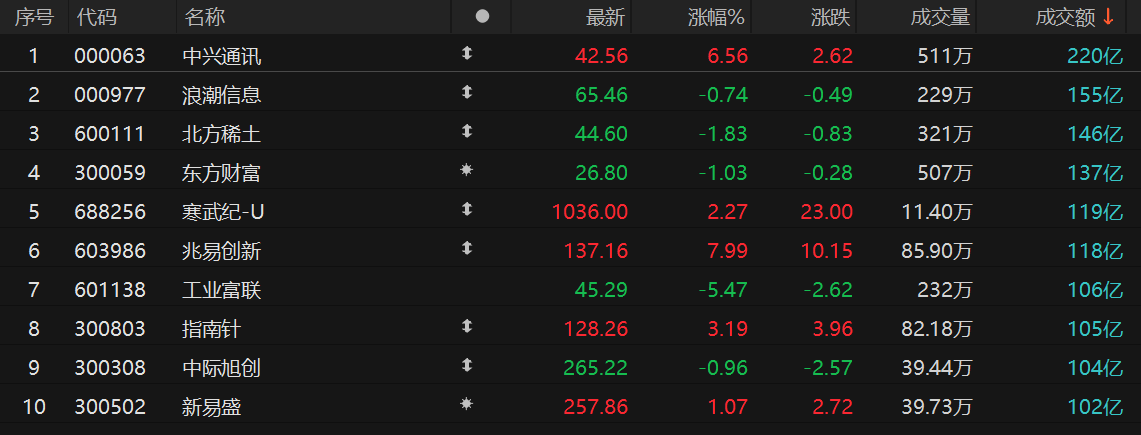This screenshot has height=435, width=1141.
Task: Select stock name 中际旭创
Action: tap(222, 368)
